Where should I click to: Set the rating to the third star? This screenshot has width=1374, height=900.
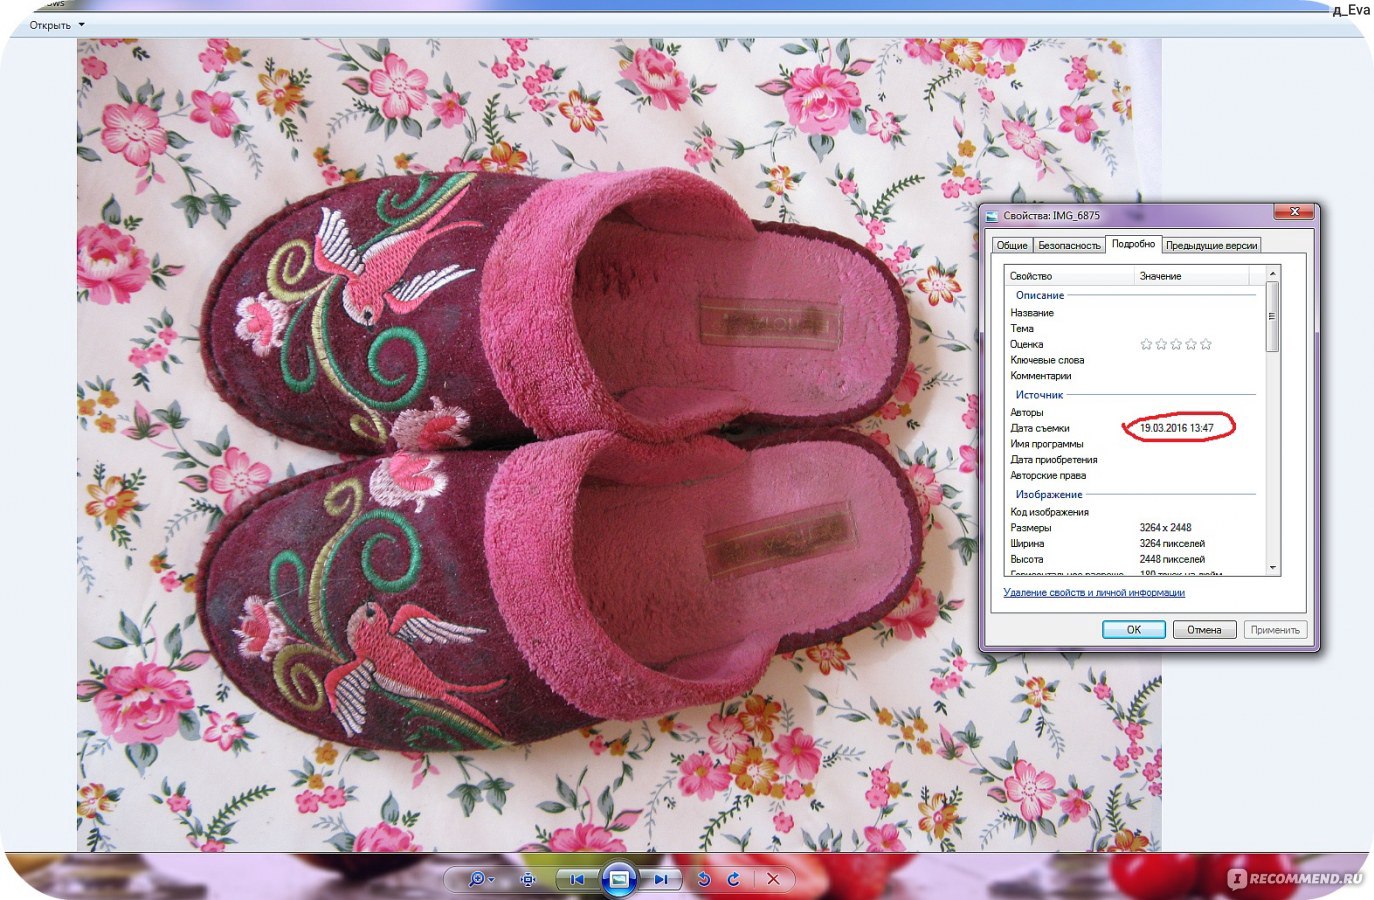[x=1176, y=344]
